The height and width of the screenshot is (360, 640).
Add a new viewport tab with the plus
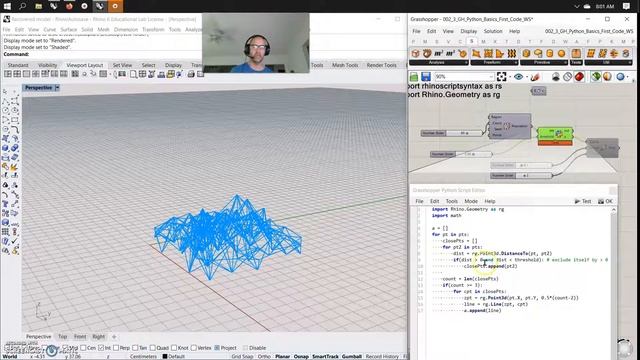[x=114, y=337]
